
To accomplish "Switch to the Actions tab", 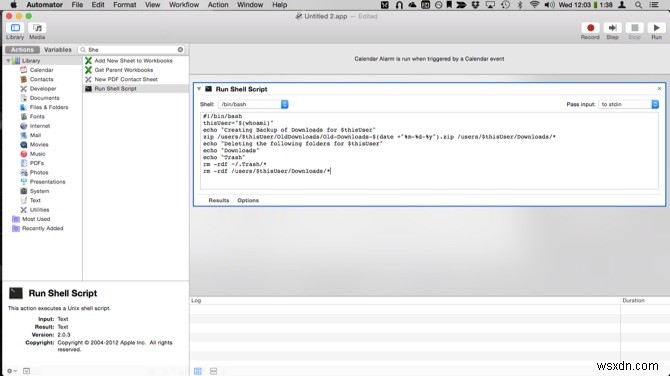I will click(x=22, y=50).
